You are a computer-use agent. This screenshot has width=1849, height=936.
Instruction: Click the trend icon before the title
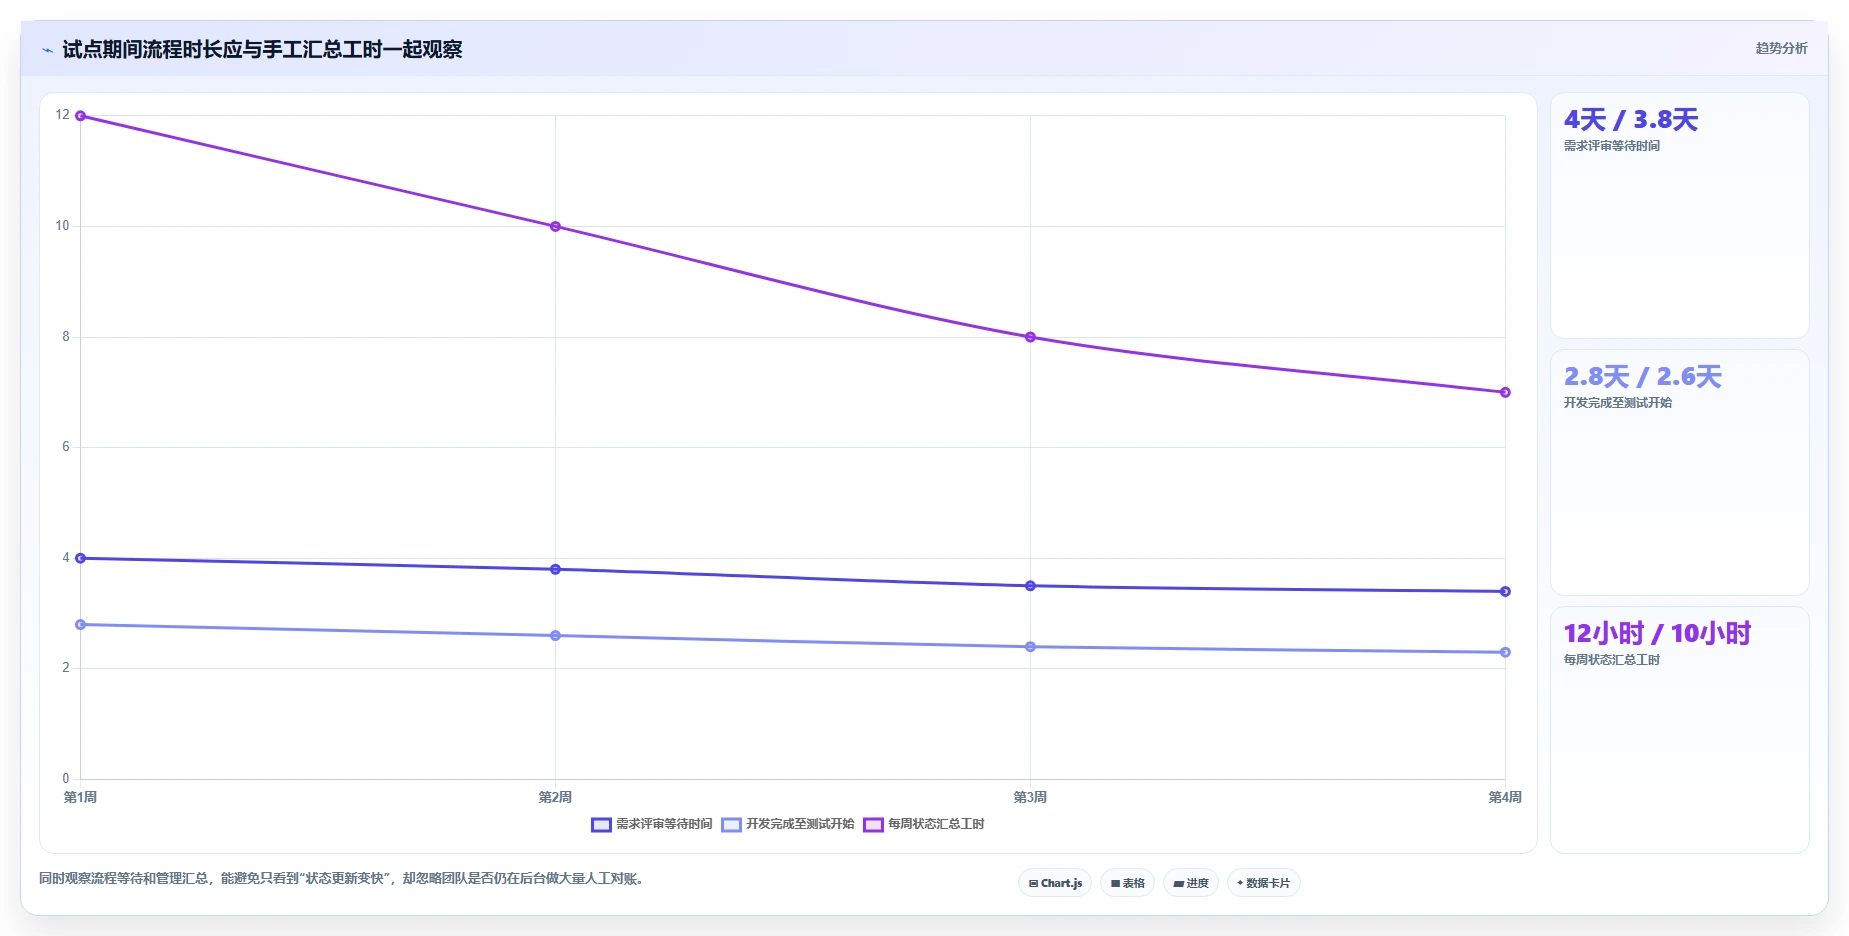47,50
